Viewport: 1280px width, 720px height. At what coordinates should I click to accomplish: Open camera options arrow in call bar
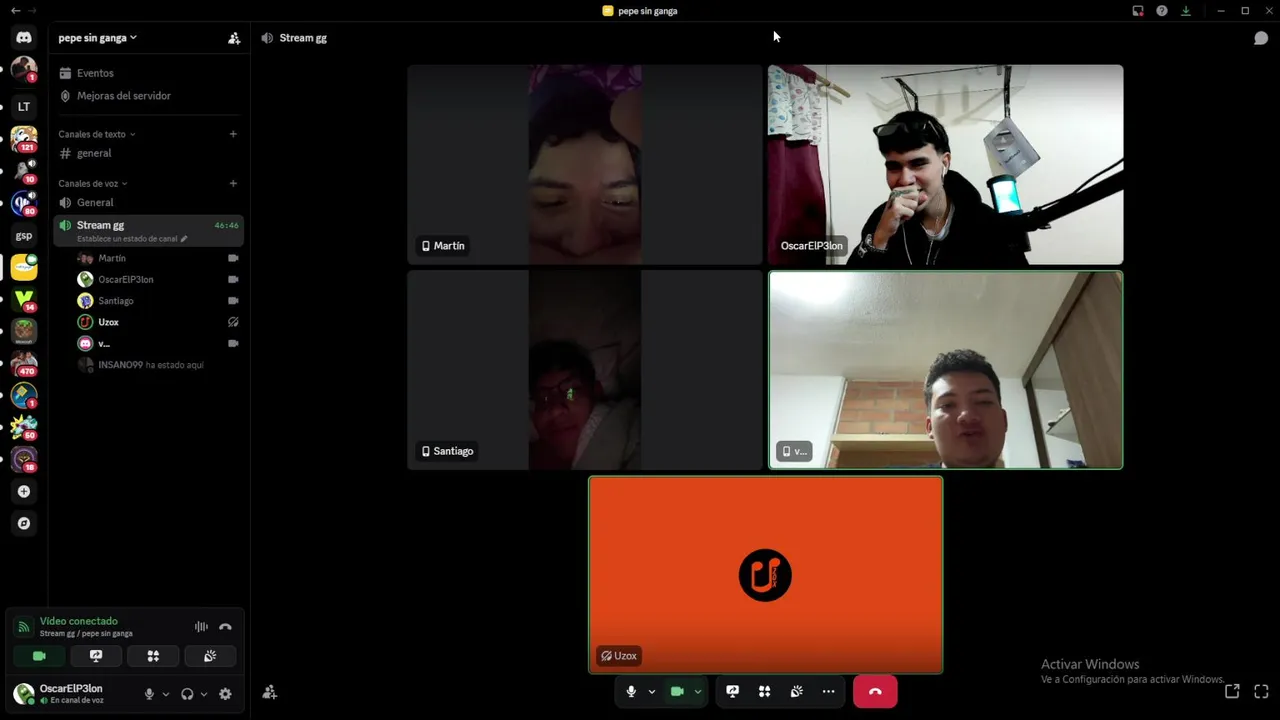[x=698, y=691]
